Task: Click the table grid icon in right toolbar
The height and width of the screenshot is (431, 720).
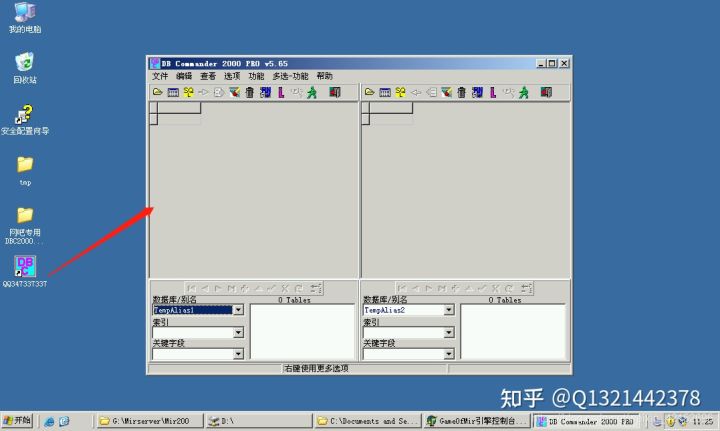Action: tap(385, 92)
